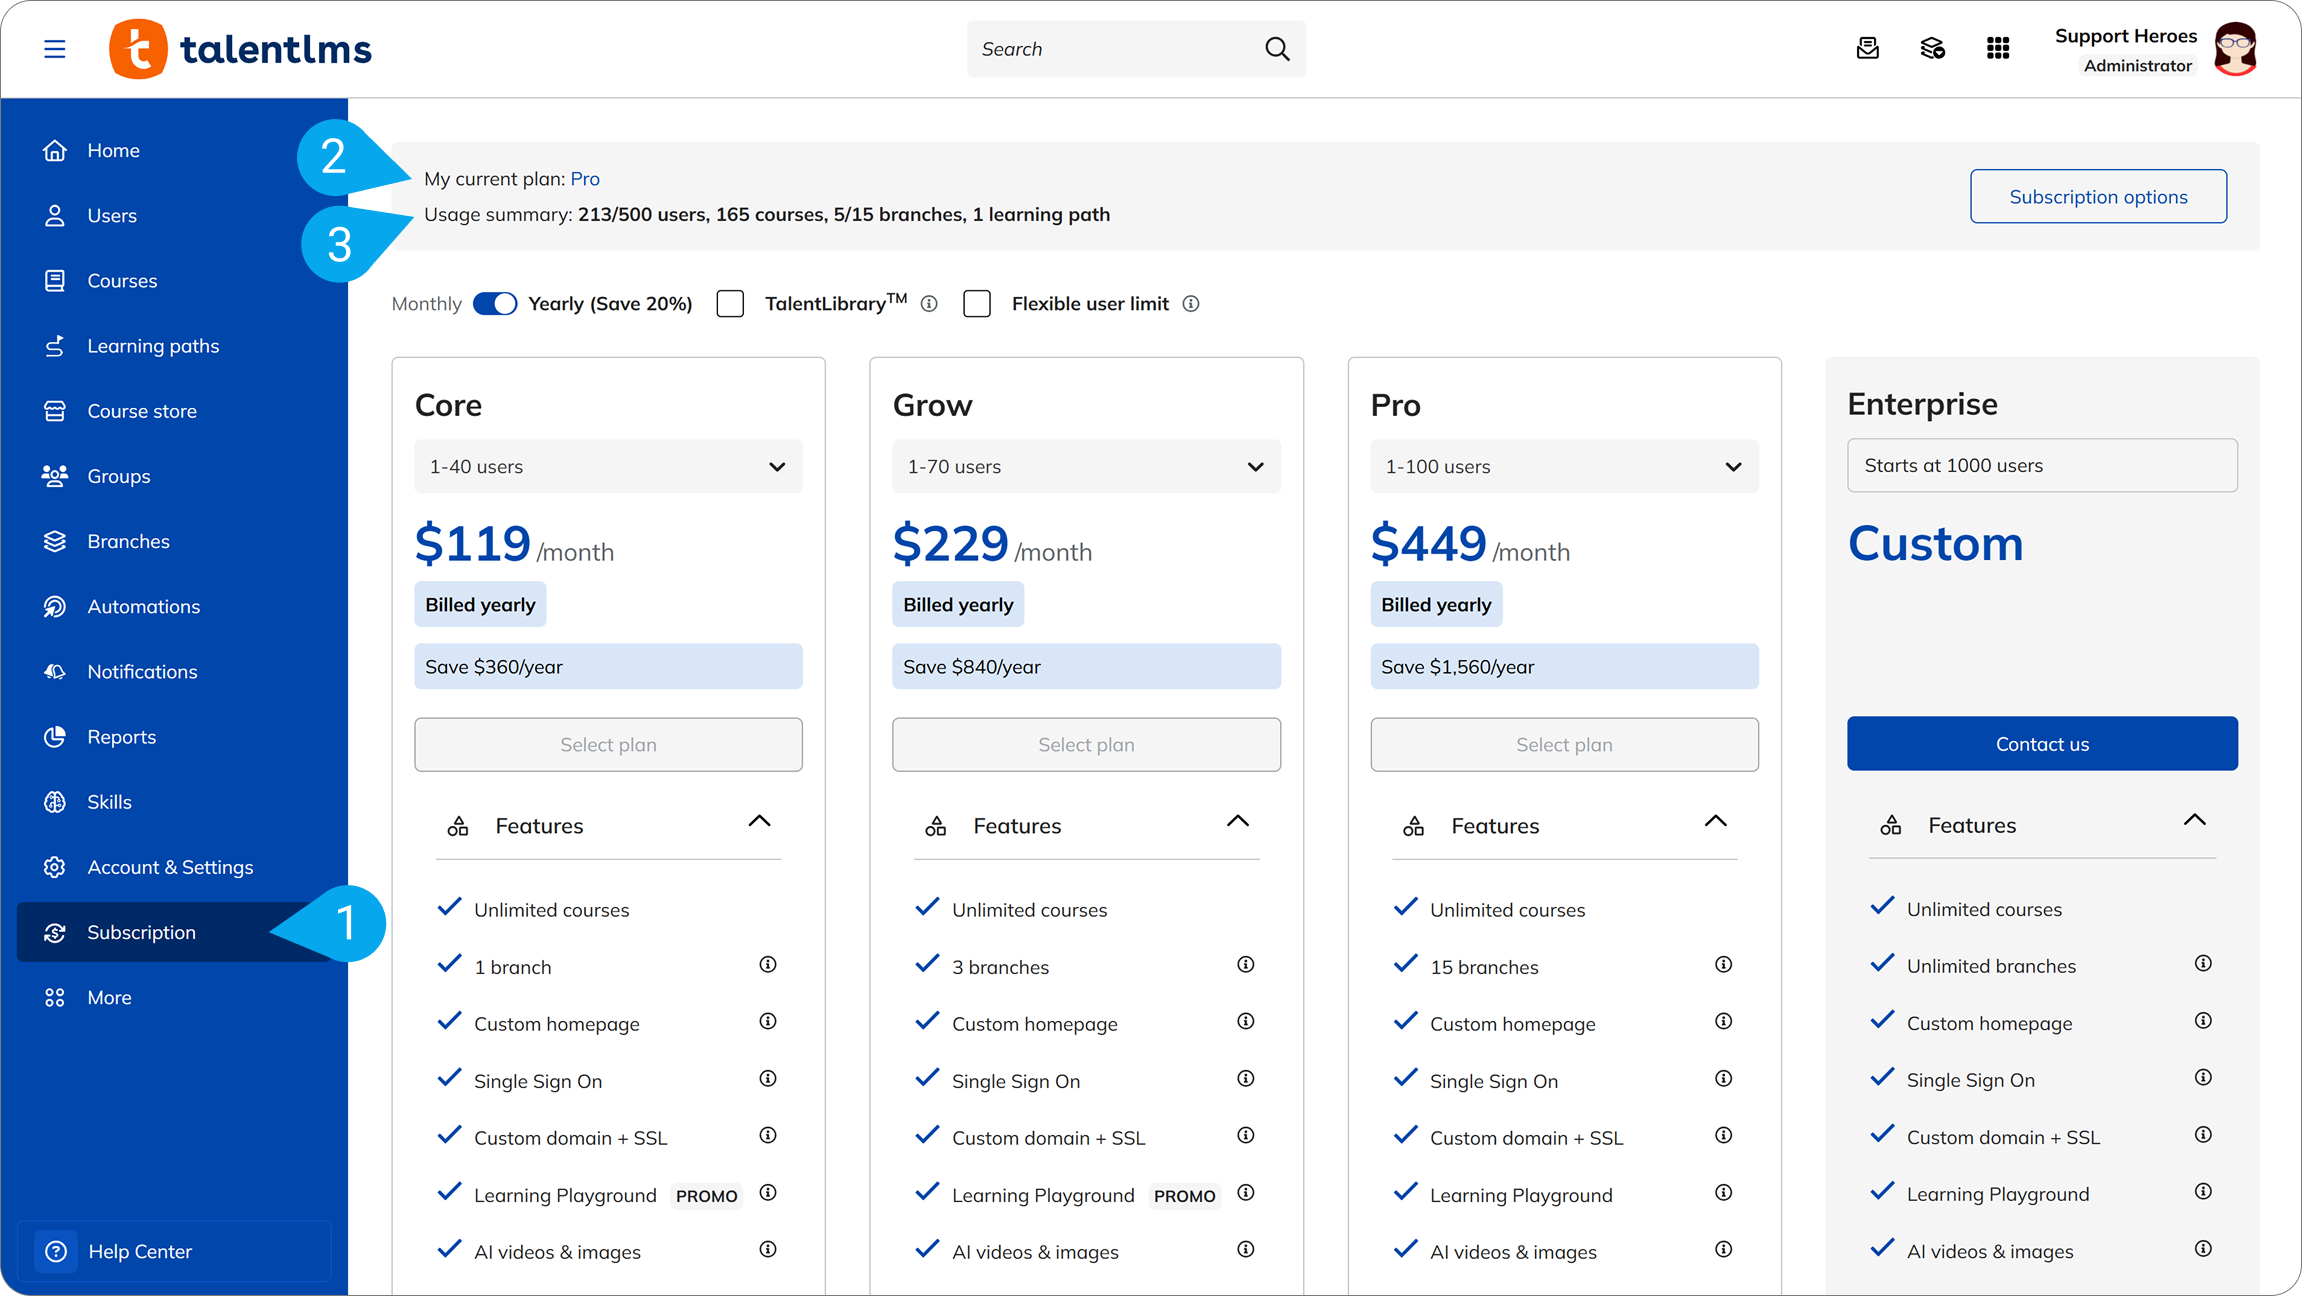Click the info icon beside TalentLibrary
2302x1296 pixels.
tap(929, 304)
